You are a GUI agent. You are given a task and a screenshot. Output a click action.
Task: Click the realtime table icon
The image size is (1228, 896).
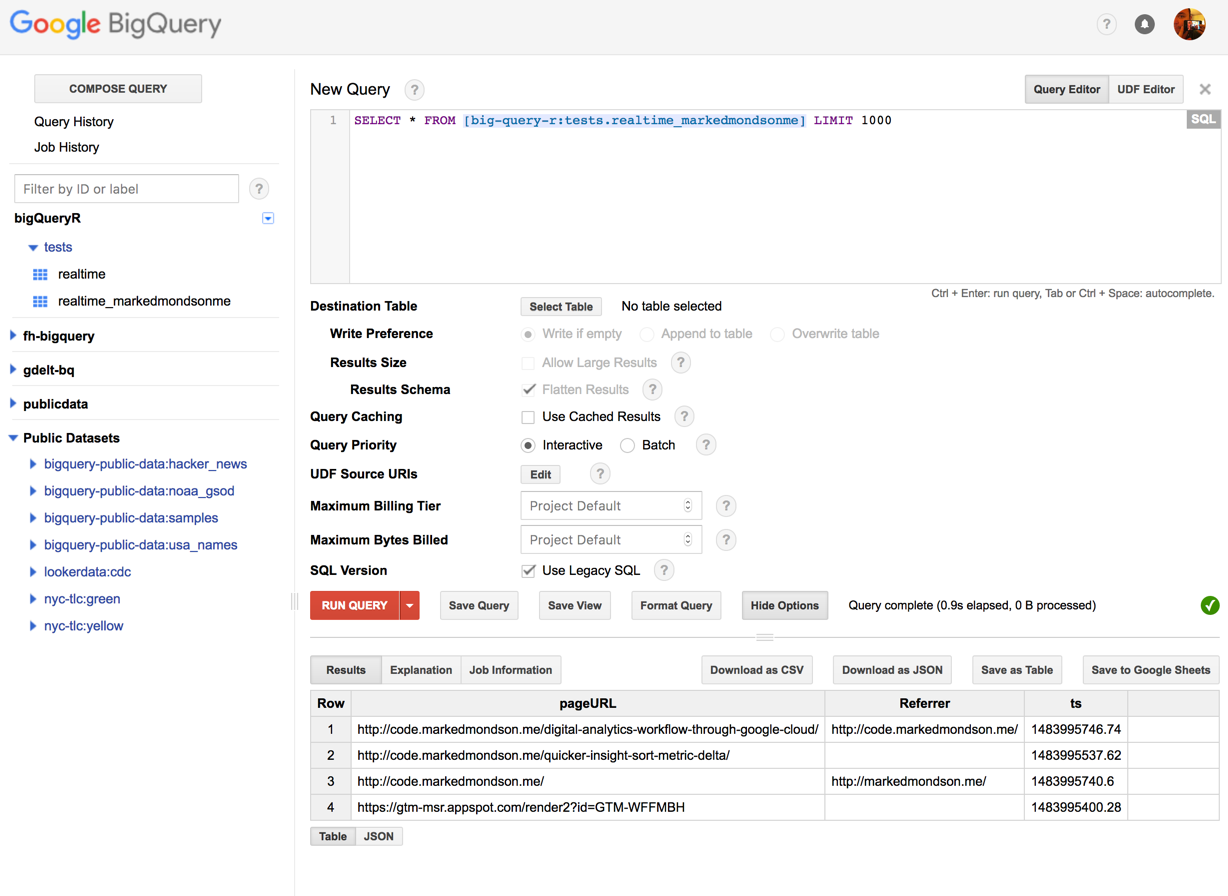(40, 274)
